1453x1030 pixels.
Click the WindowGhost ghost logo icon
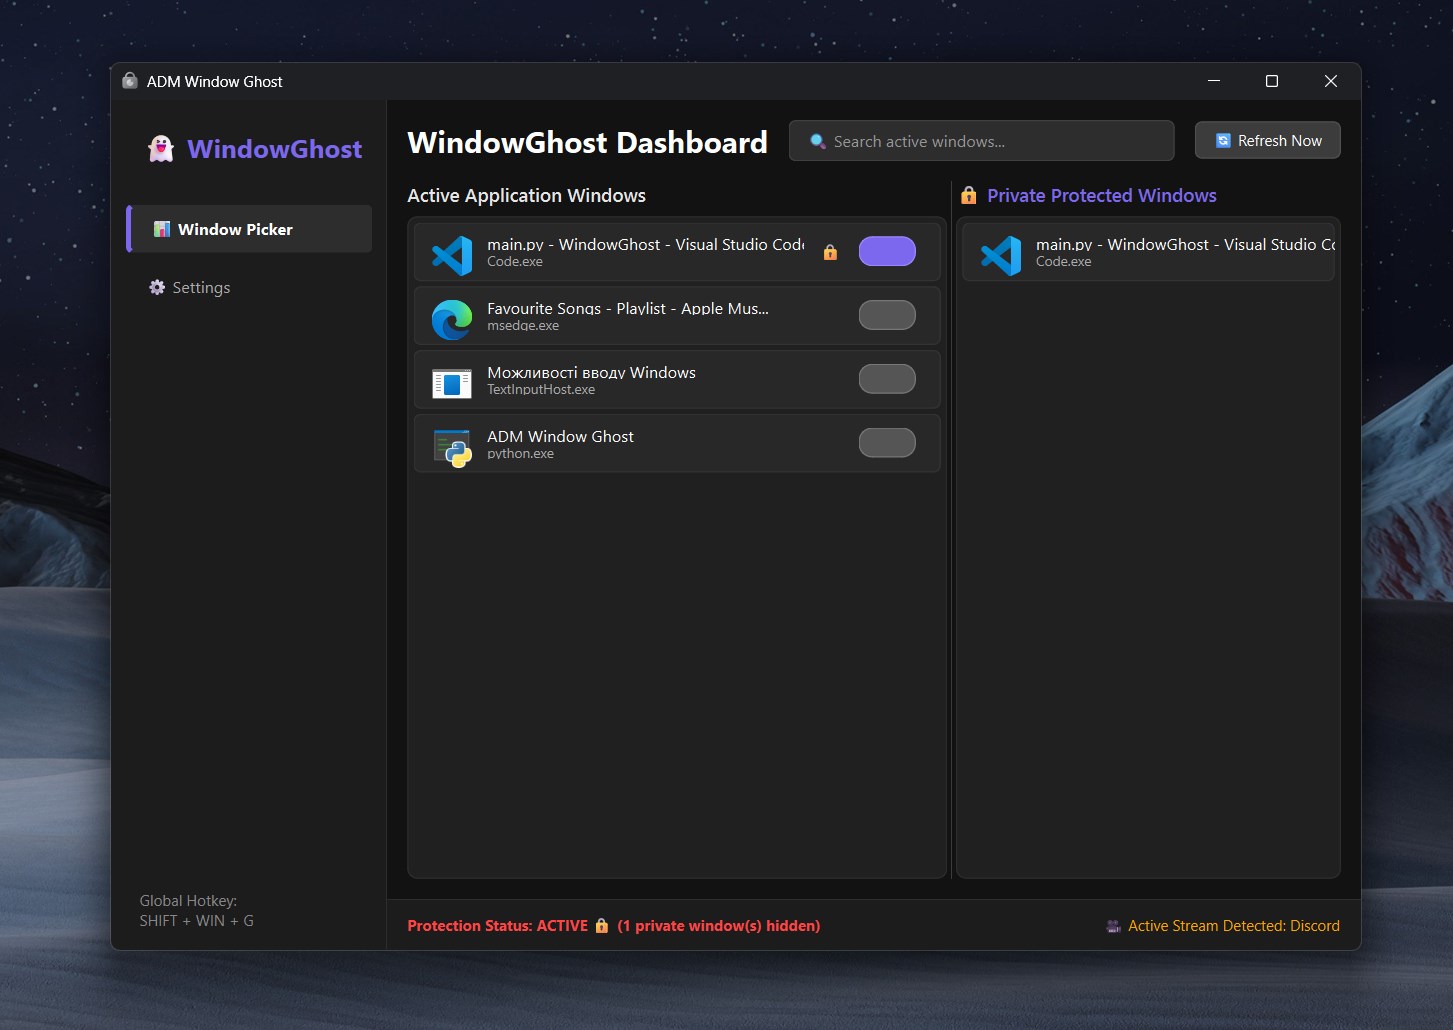click(x=161, y=149)
